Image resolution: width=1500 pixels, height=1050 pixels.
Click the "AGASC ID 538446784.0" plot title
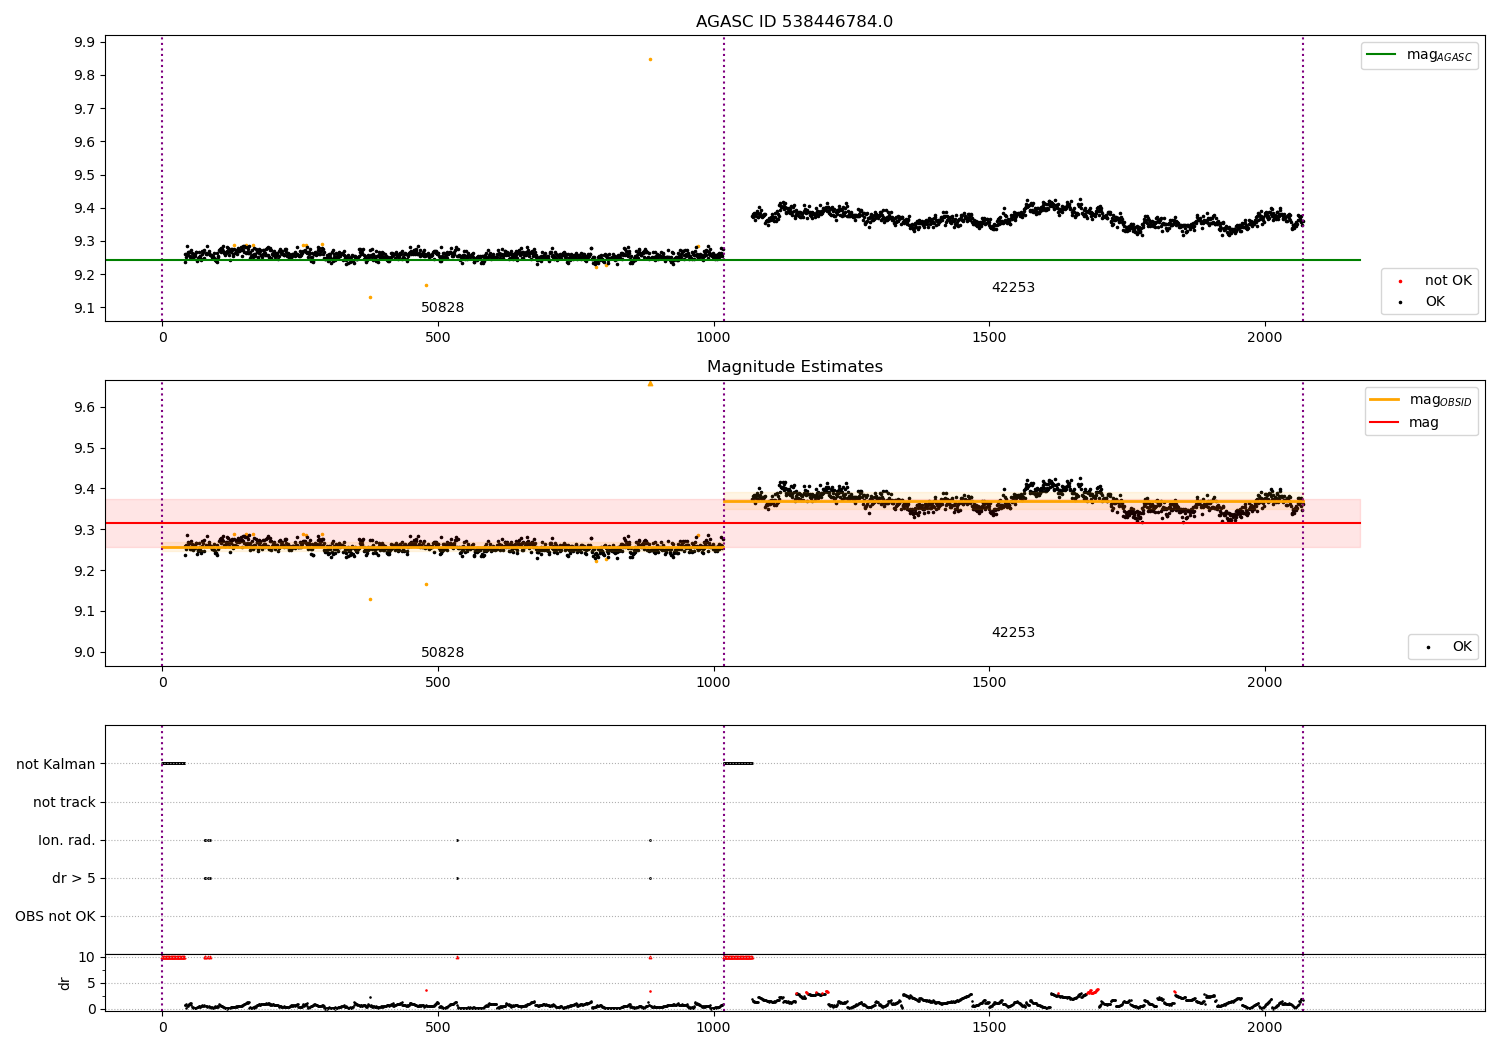pos(794,22)
